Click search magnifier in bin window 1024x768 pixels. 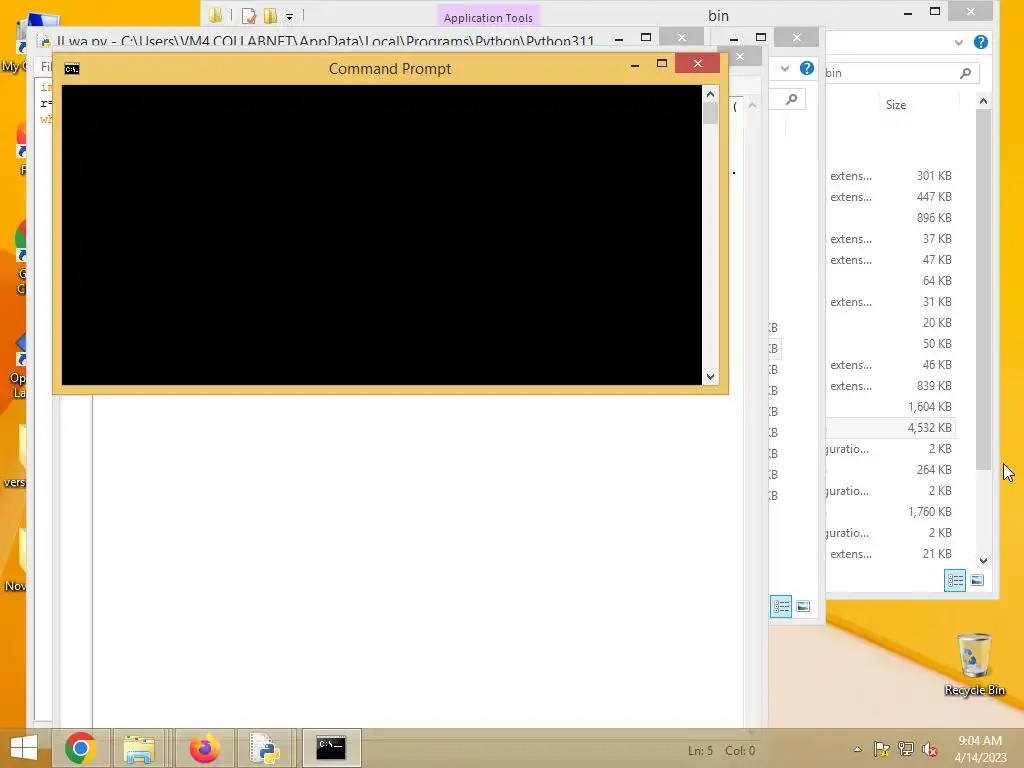click(965, 73)
